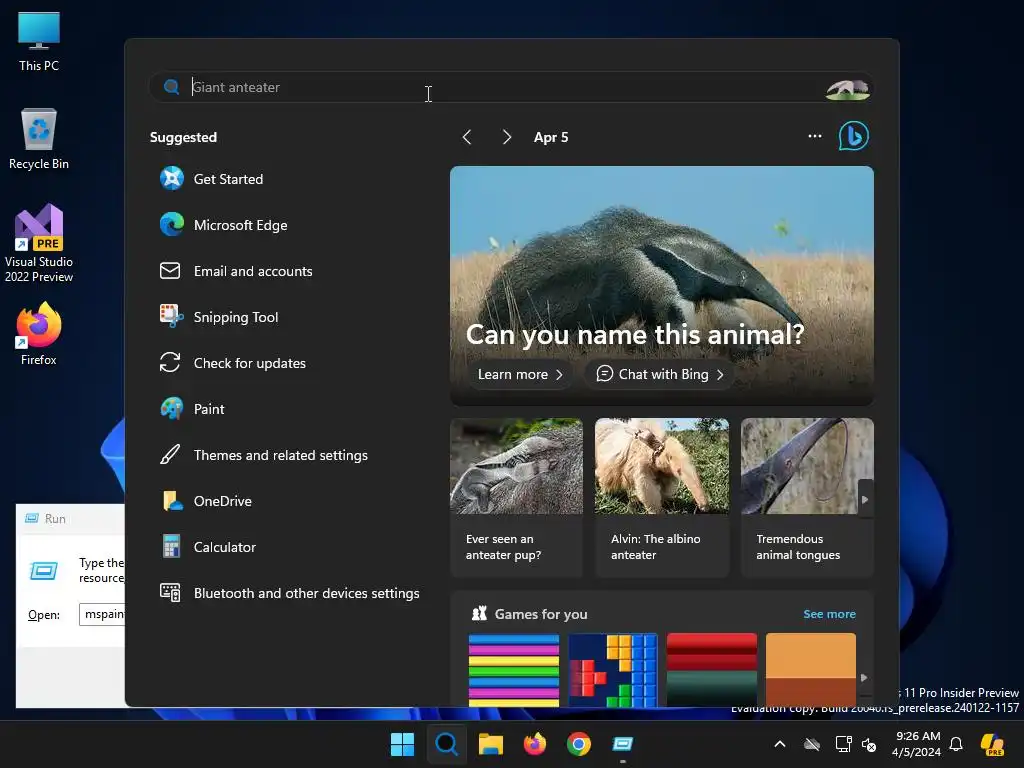Open Recycle Bin desktop icon

(x=39, y=139)
